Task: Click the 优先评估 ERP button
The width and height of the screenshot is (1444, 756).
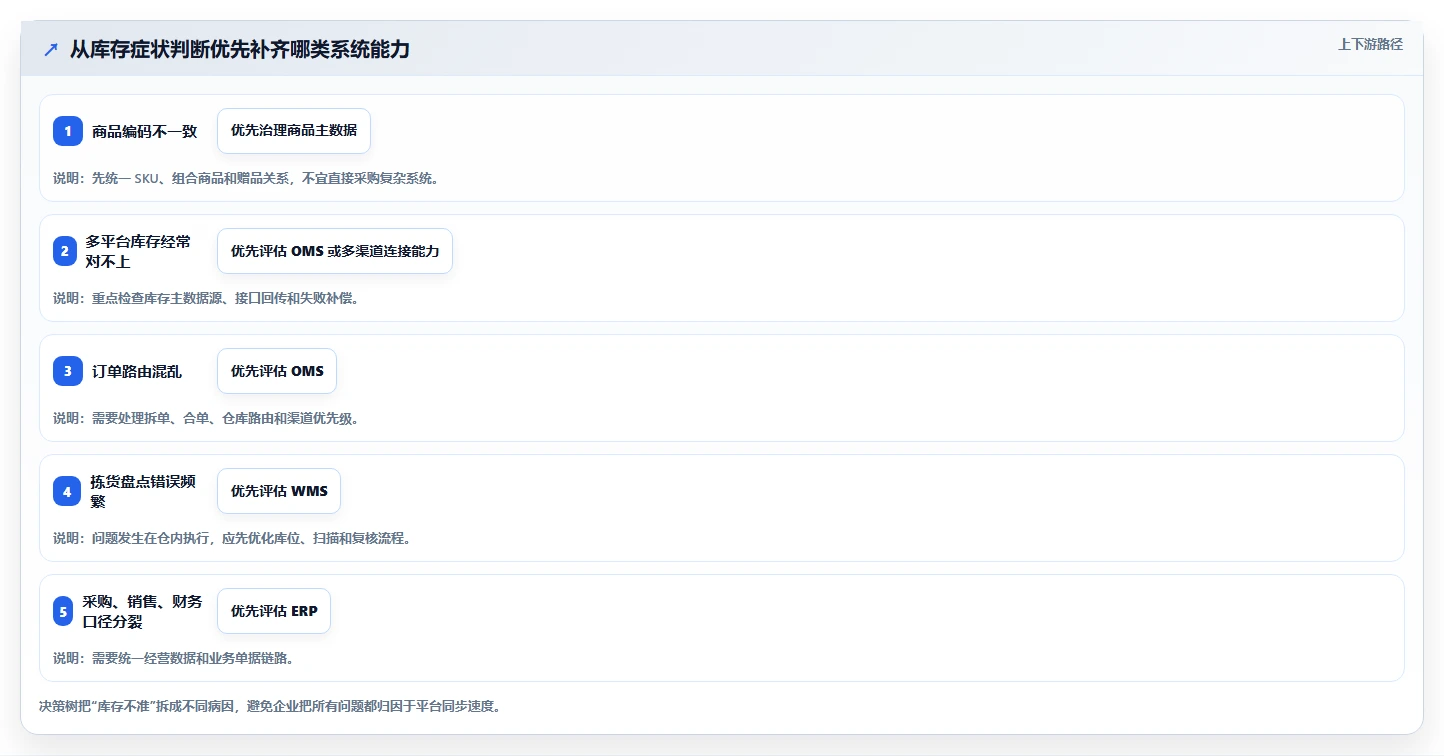Action: click(x=274, y=611)
